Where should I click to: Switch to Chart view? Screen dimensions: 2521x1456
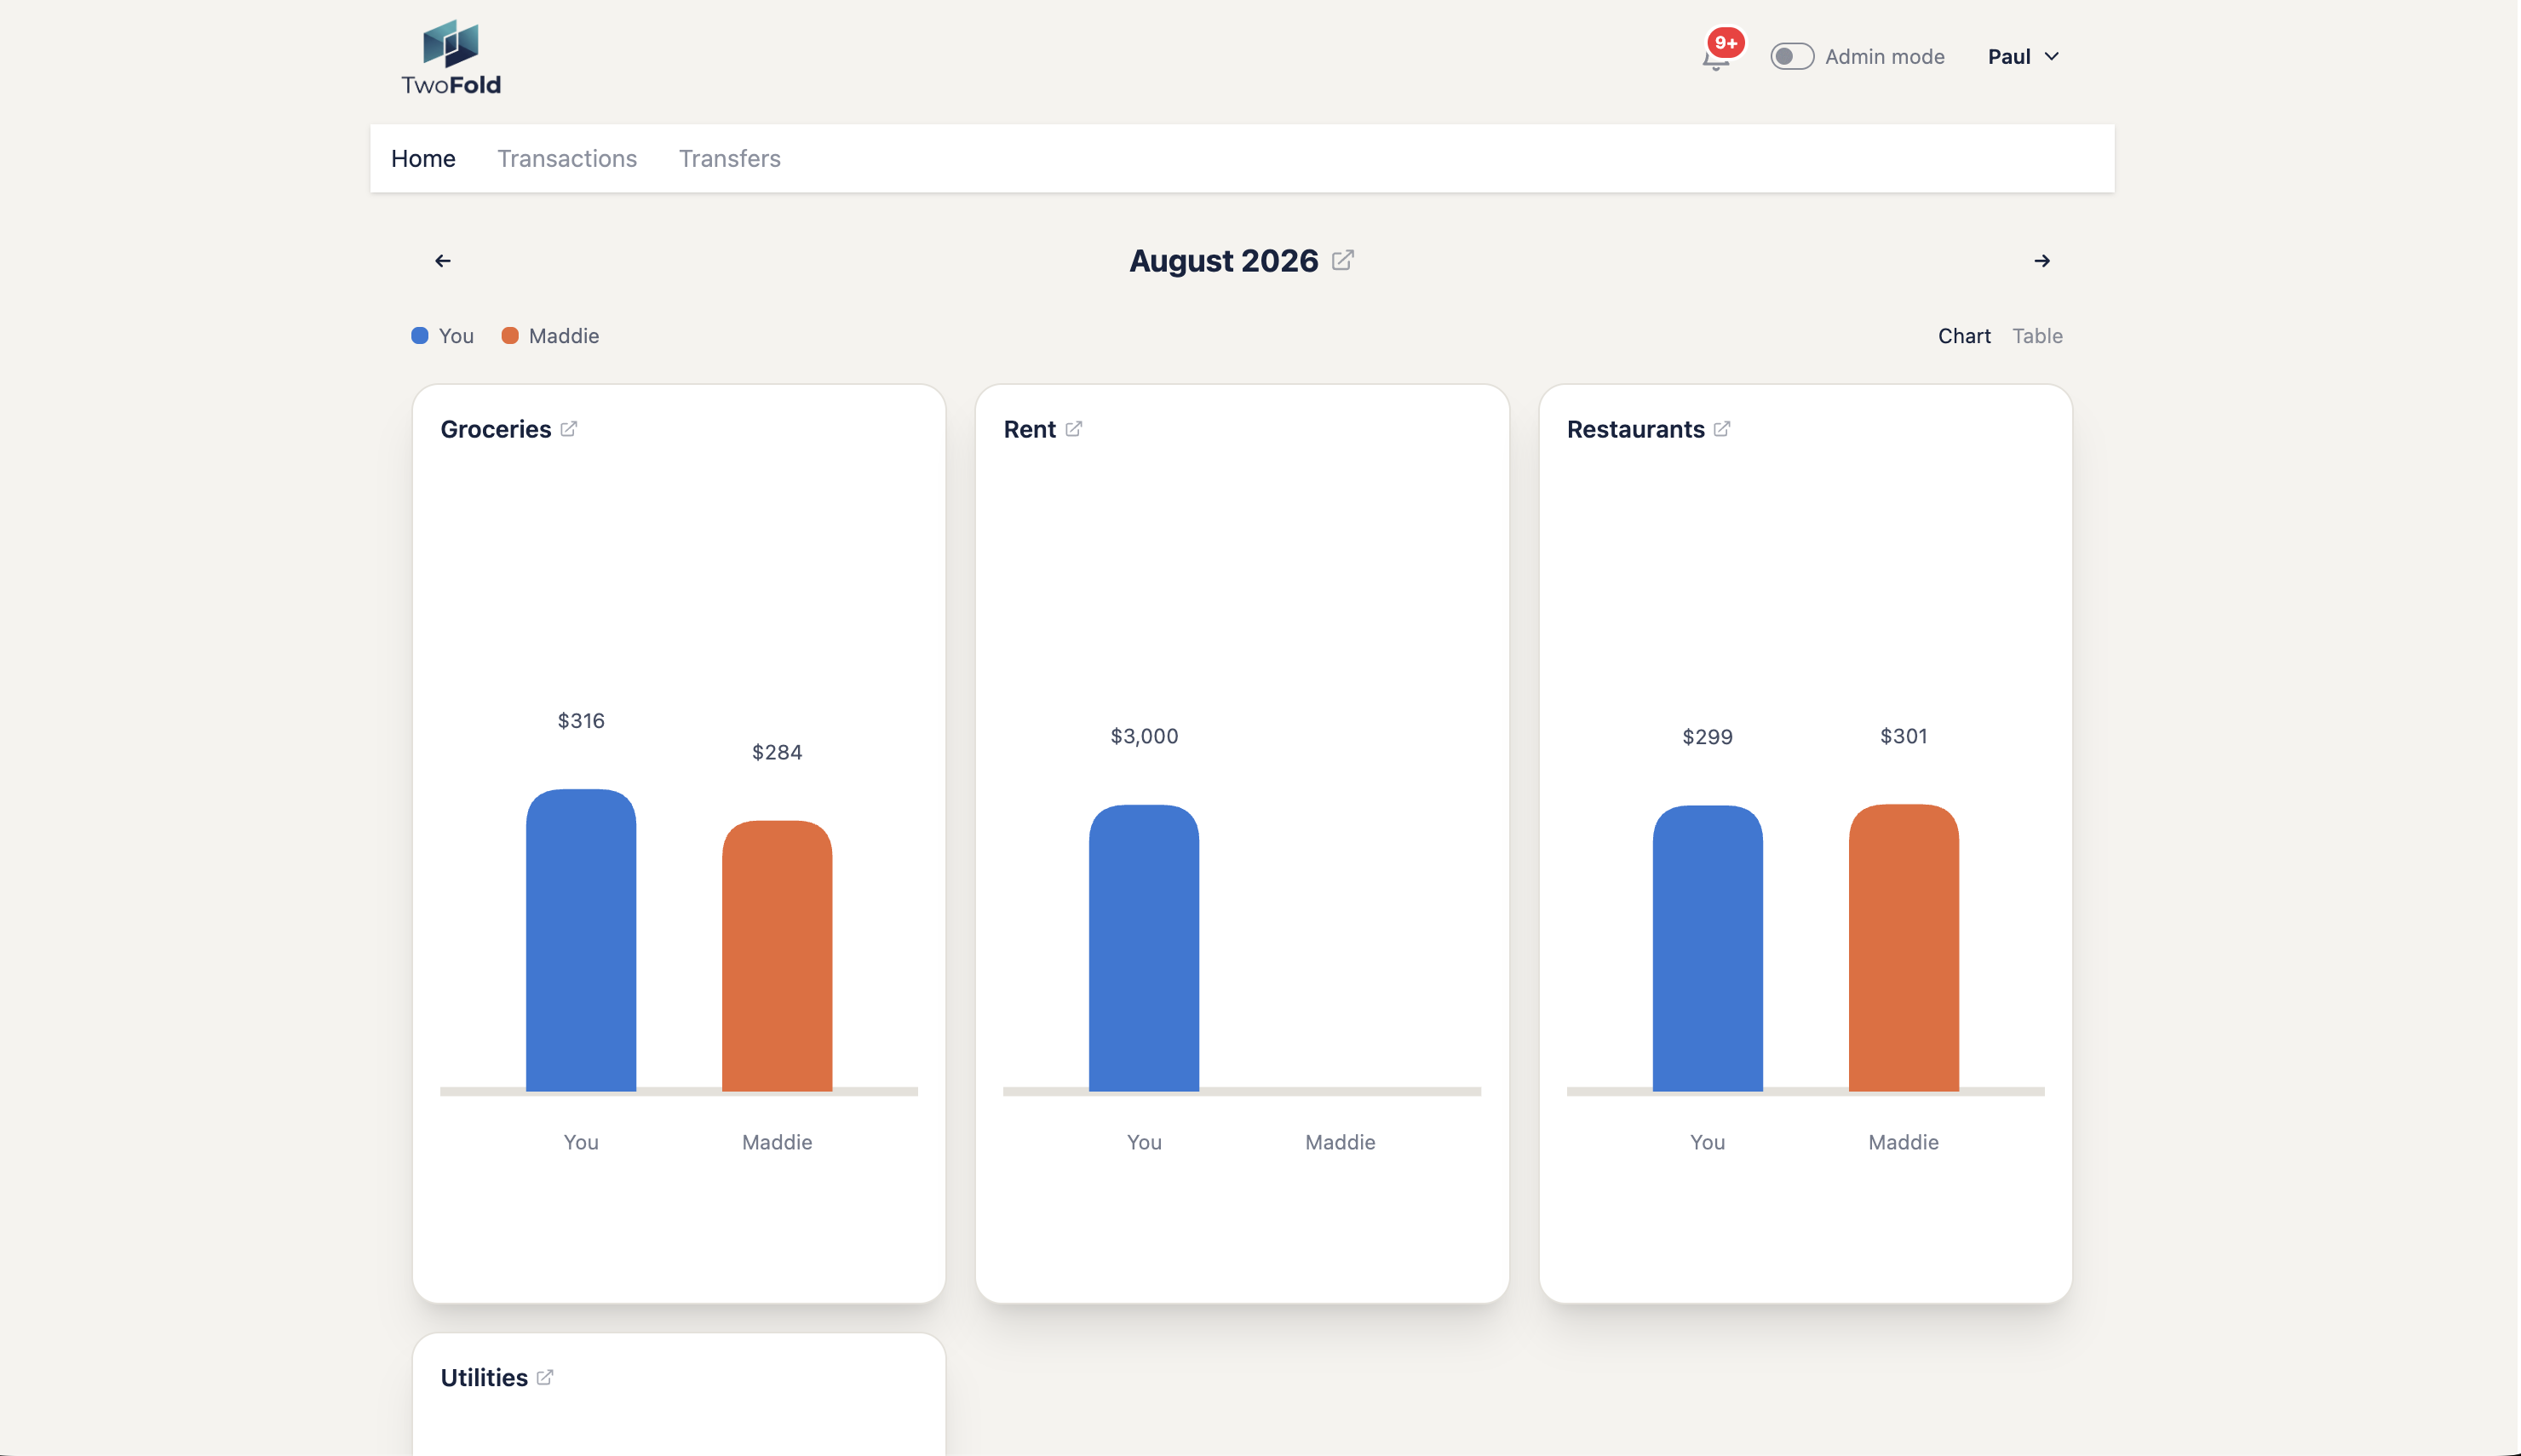coord(1964,336)
